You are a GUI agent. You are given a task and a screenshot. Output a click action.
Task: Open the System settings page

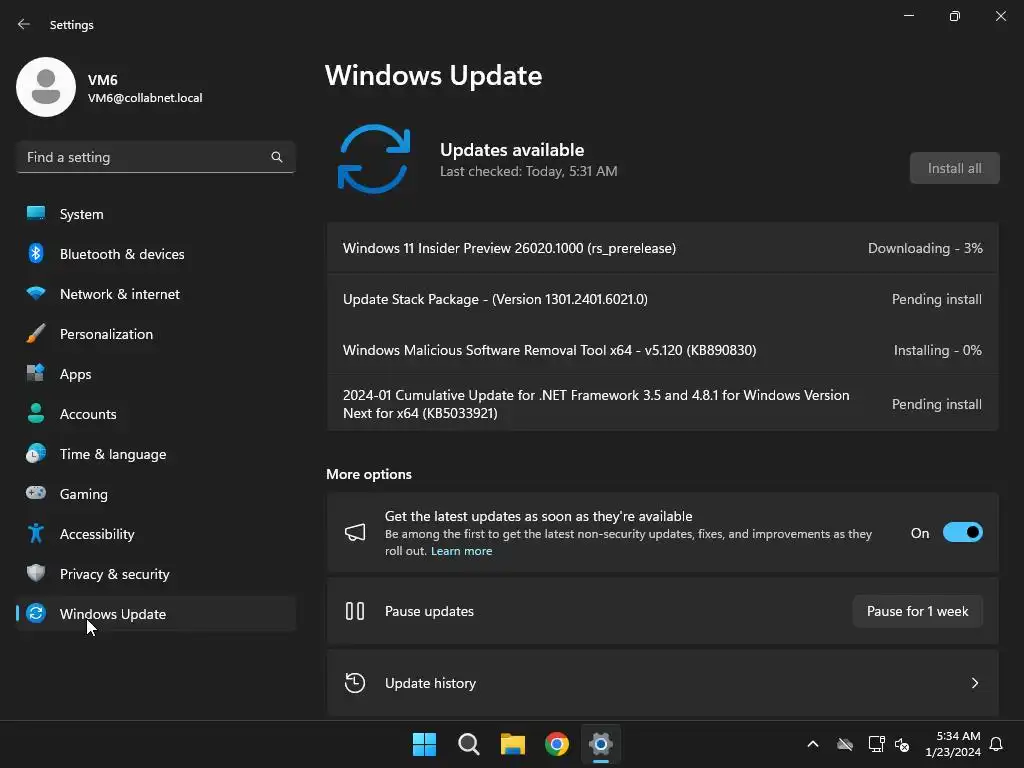coord(155,214)
